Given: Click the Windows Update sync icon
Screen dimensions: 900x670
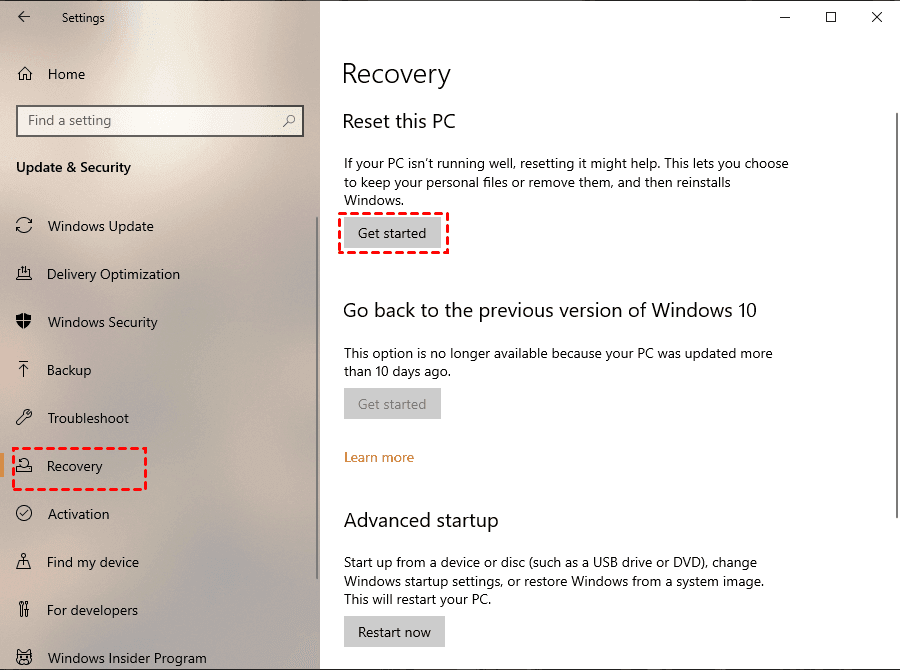Looking at the screenshot, I should pyautogui.click(x=25, y=226).
